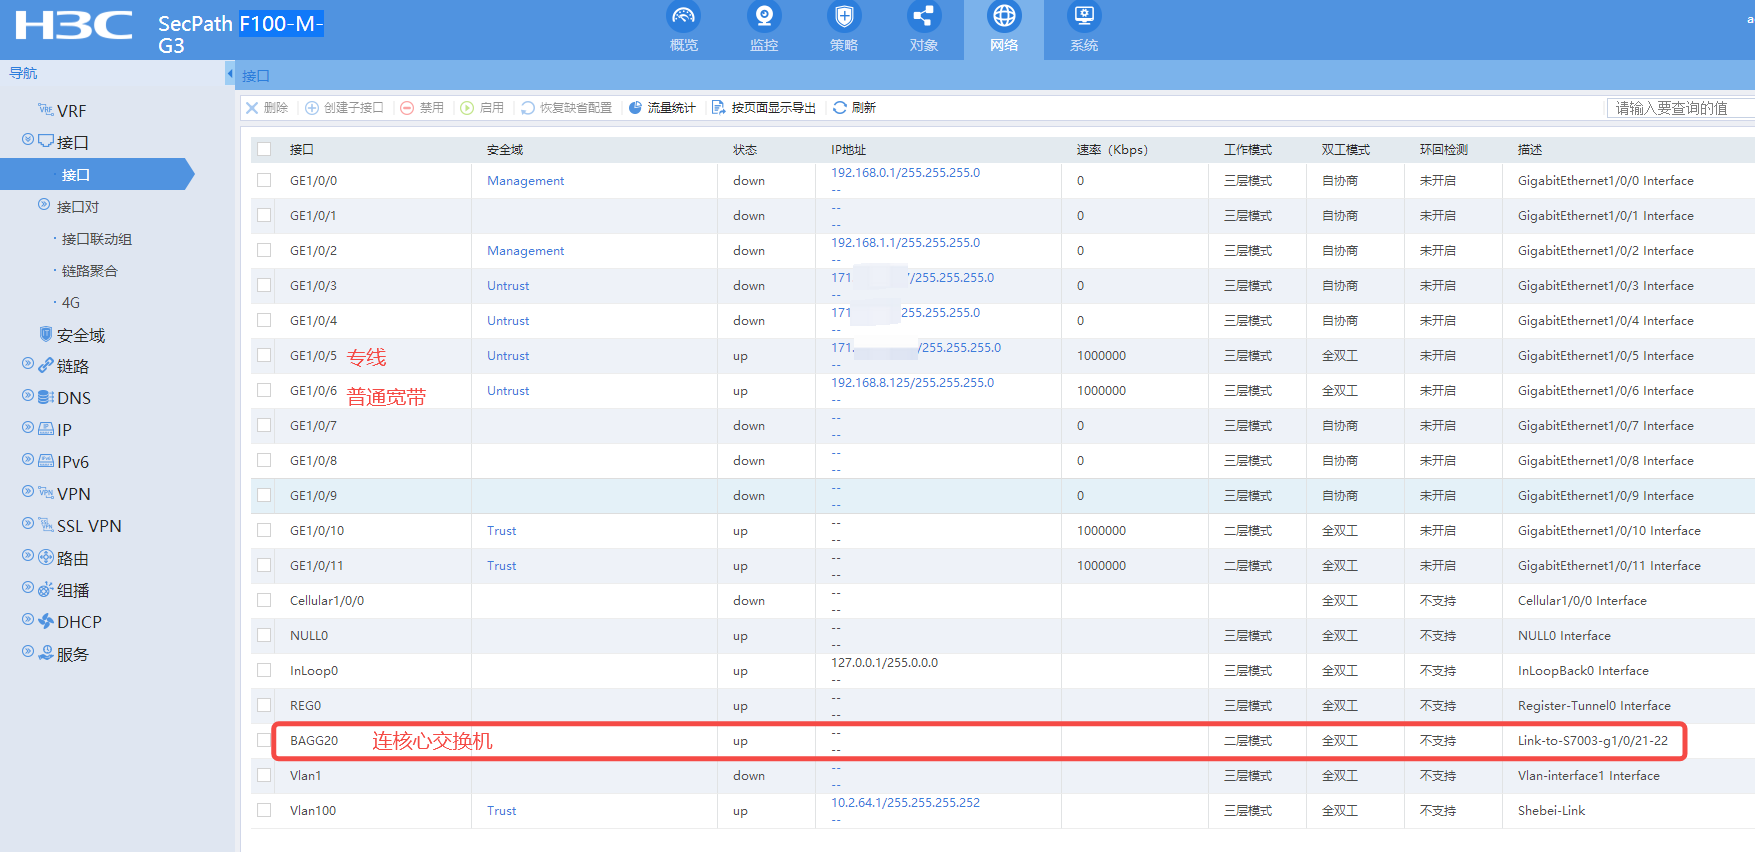The height and width of the screenshot is (852, 1755).
Task: Click the 流量统计 traffic statistics icon
Action: tap(635, 108)
